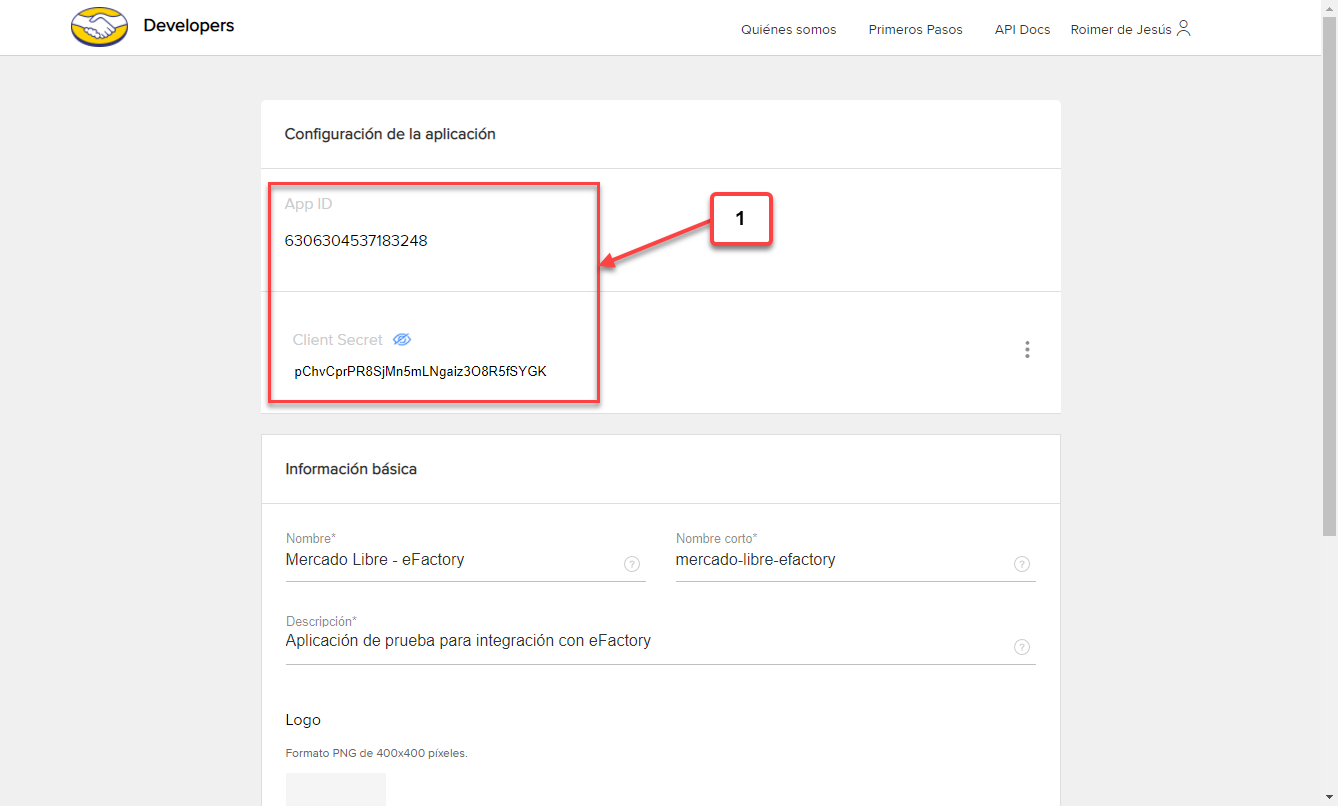Click the Configuración de la aplicación heading
The width and height of the screenshot is (1338, 806).
click(x=390, y=134)
